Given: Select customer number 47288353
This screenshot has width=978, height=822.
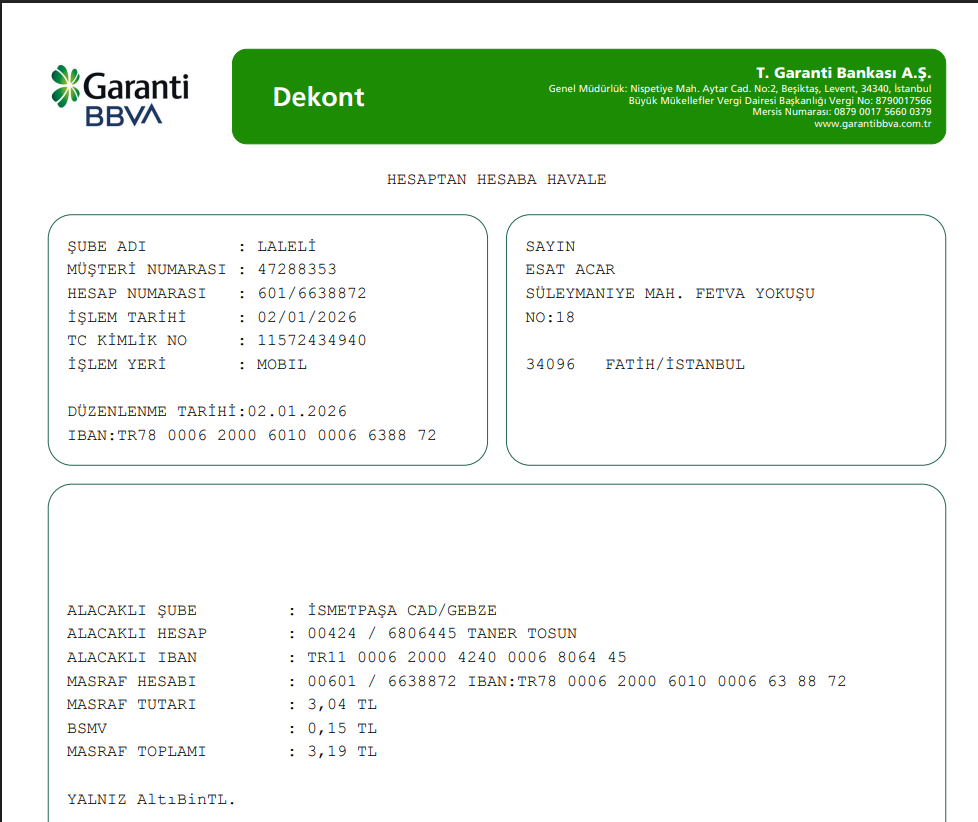Looking at the screenshot, I should click(297, 269).
